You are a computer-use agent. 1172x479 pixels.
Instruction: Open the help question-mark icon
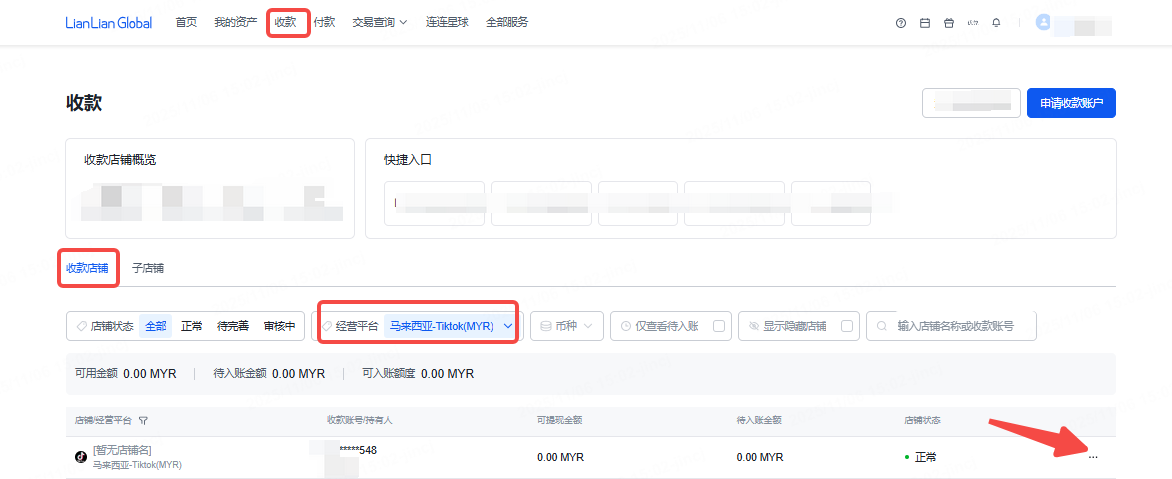tap(901, 23)
